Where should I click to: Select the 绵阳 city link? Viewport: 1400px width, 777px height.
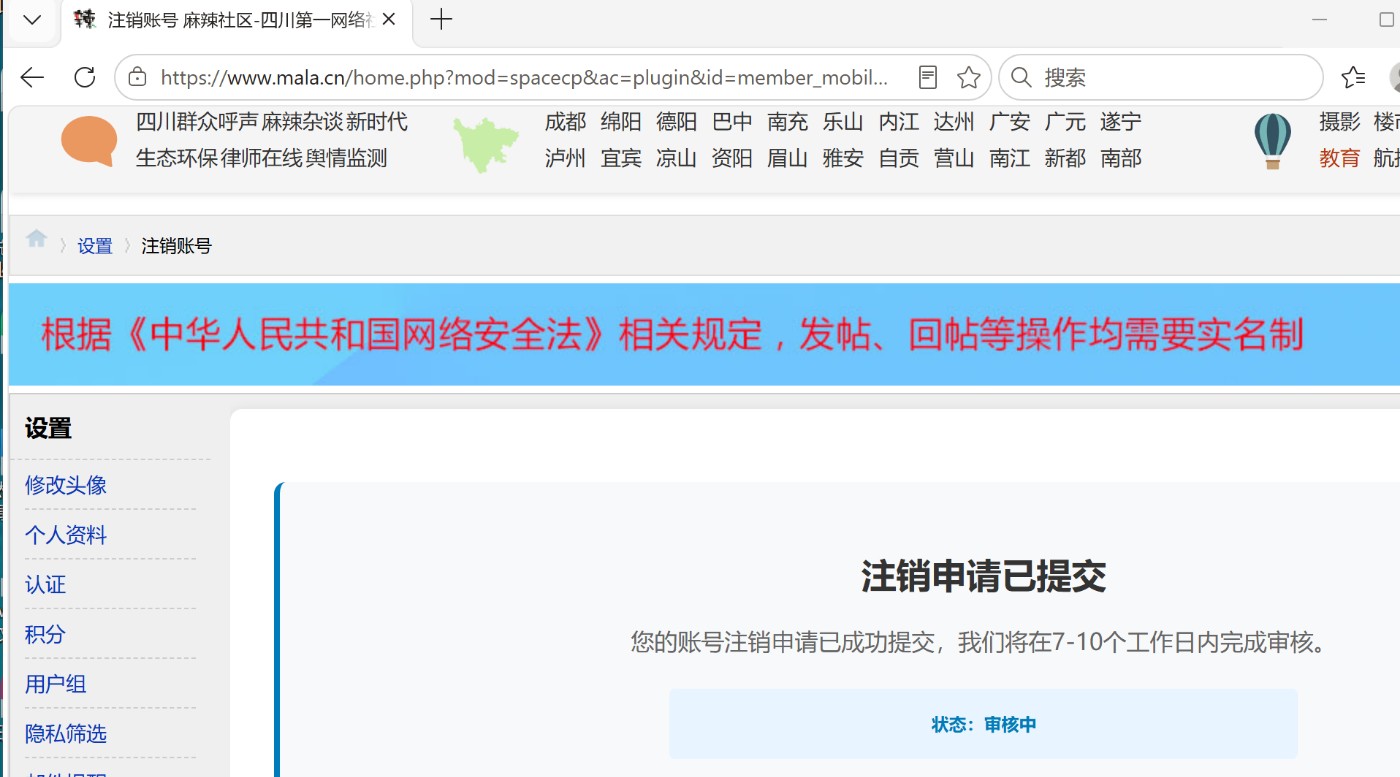(x=621, y=122)
